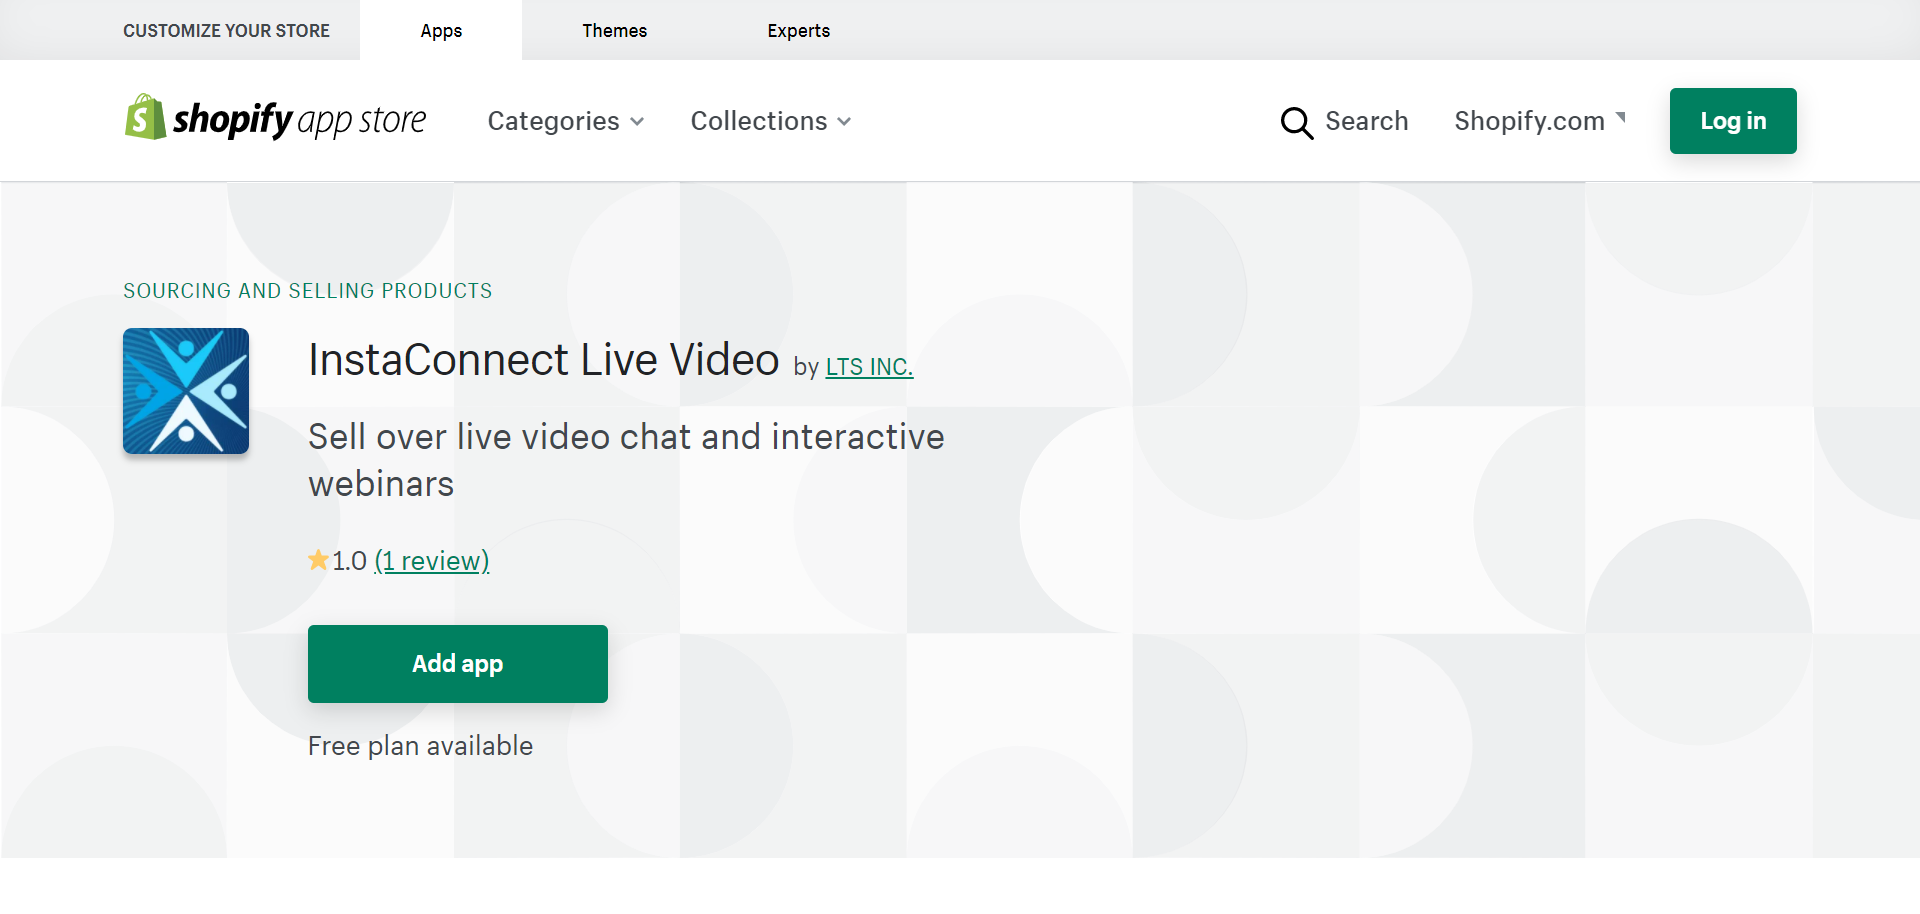The image size is (1920, 914).
Task: Click the 1.0 rating score
Action: point(350,560)
